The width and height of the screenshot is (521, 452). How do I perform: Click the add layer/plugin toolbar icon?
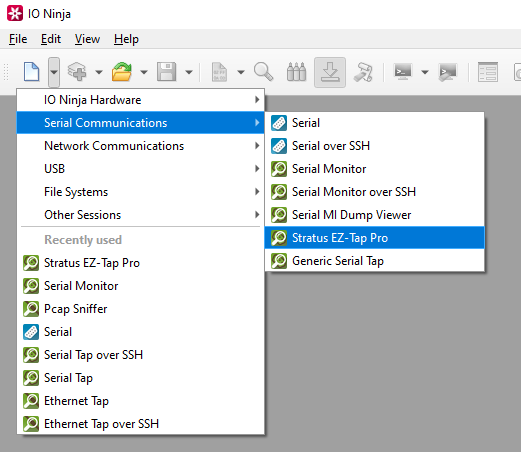(x=77, y=72)
